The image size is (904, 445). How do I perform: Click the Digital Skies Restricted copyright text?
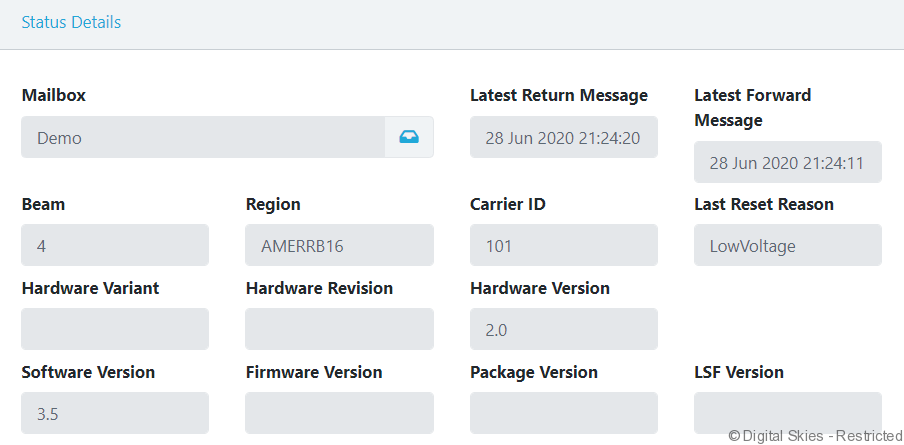tap(815, 435)
